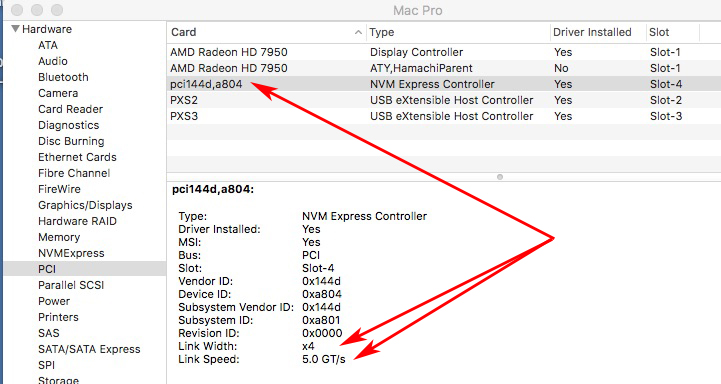Select SAS in the sidebar

[x=49, y=333]
